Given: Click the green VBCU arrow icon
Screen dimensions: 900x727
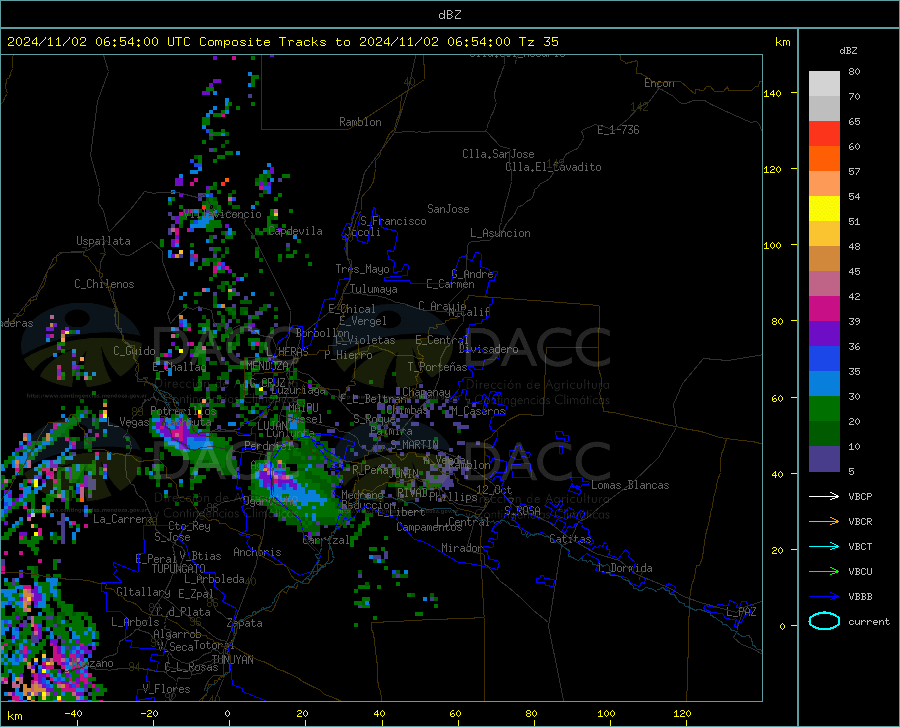Looking at the screenshot, I should pyautogui.click(x=824, y=572).
